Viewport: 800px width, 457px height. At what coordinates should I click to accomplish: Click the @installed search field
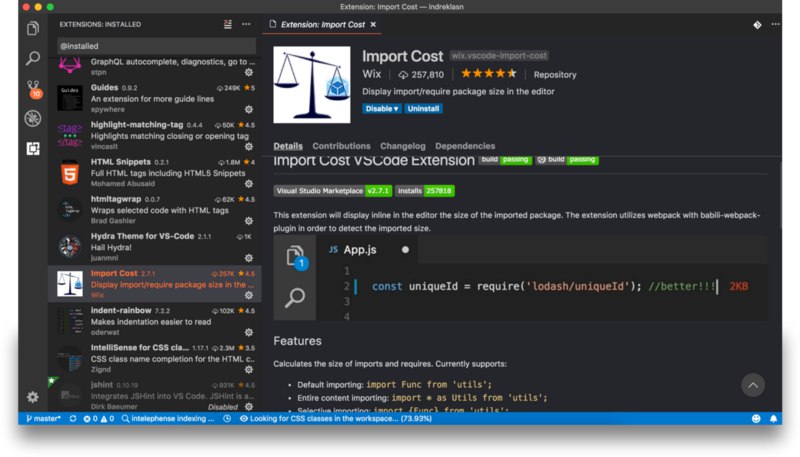(156, 46)
